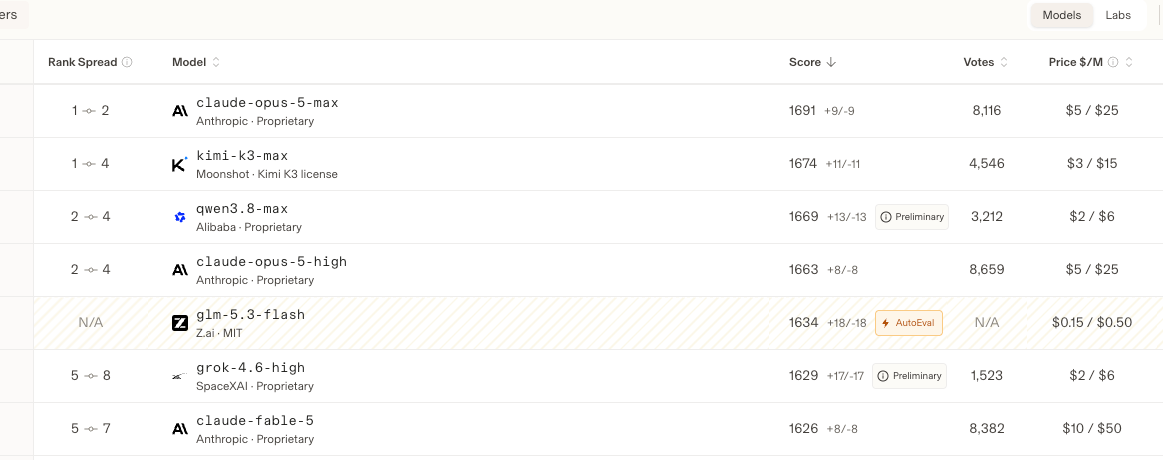Sort by the Votes column arrows
Screen dimensions: 1163x460
tap(1004, 62)
